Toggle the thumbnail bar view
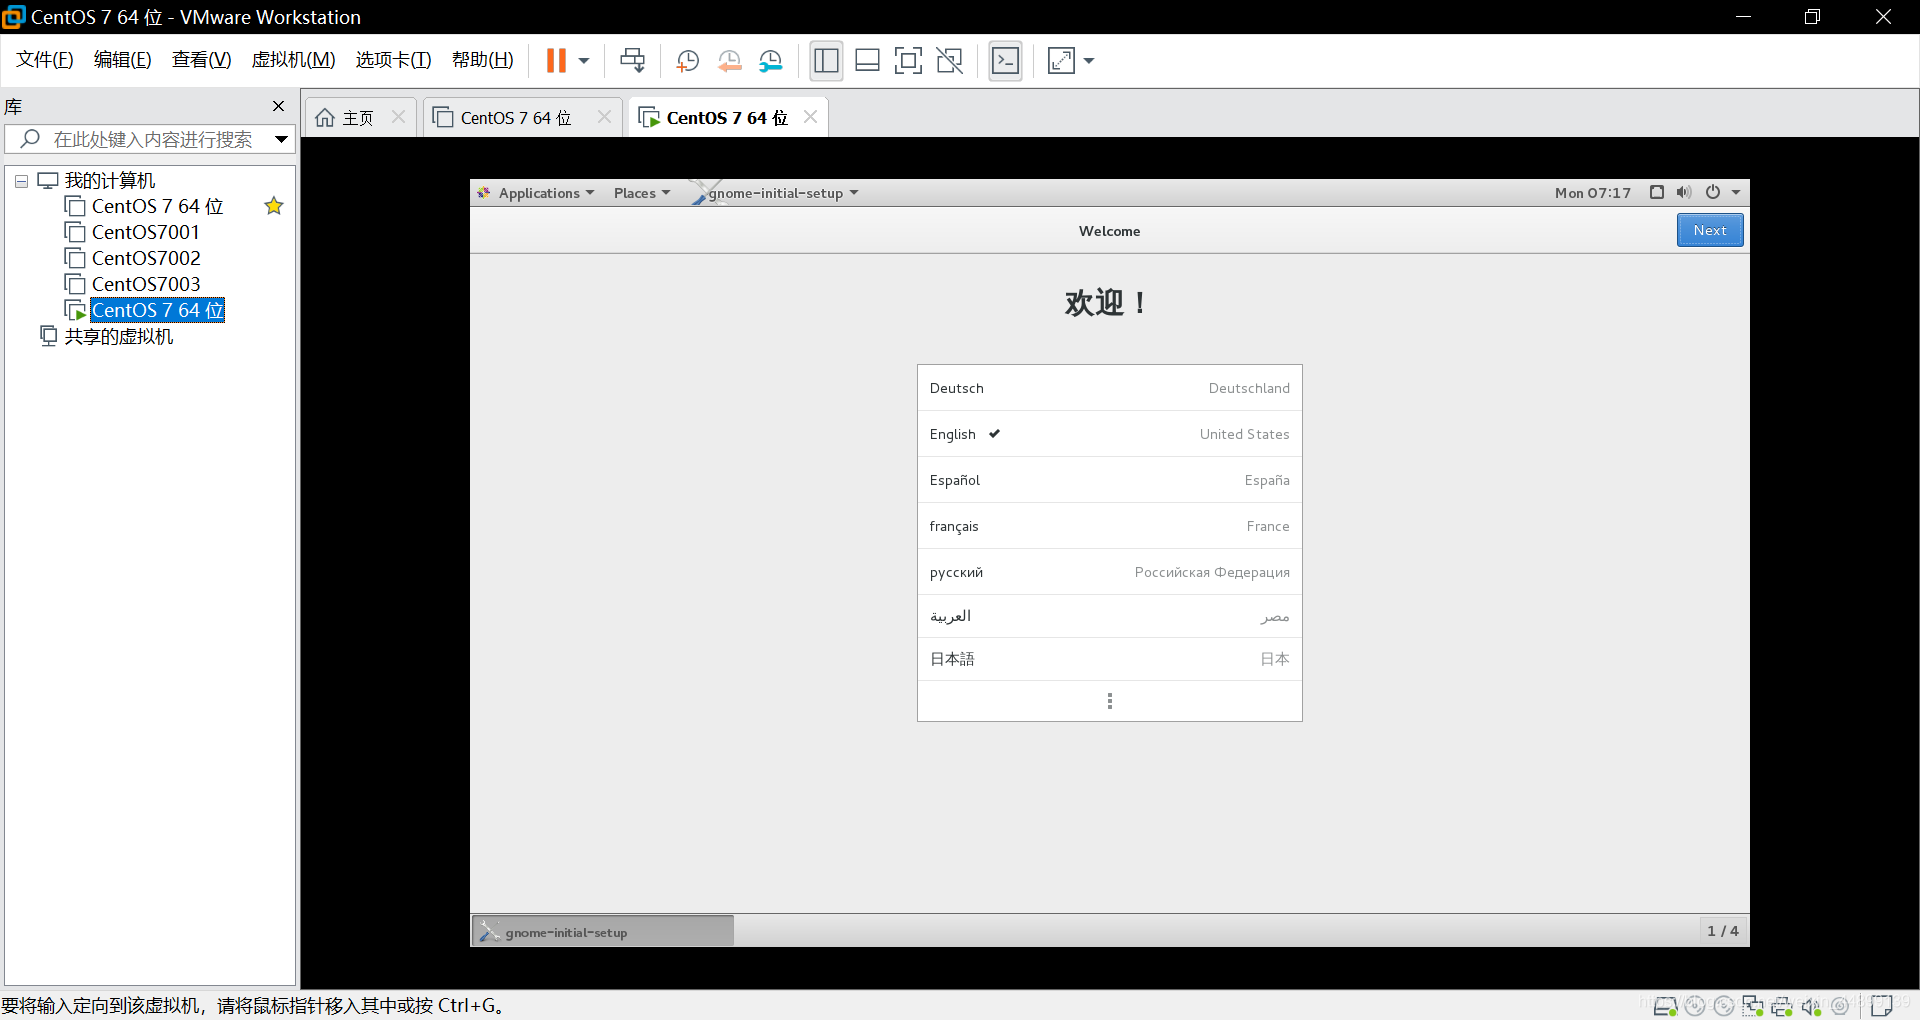The width and height of the screenshot is (1920, 1020). (867, 61)
